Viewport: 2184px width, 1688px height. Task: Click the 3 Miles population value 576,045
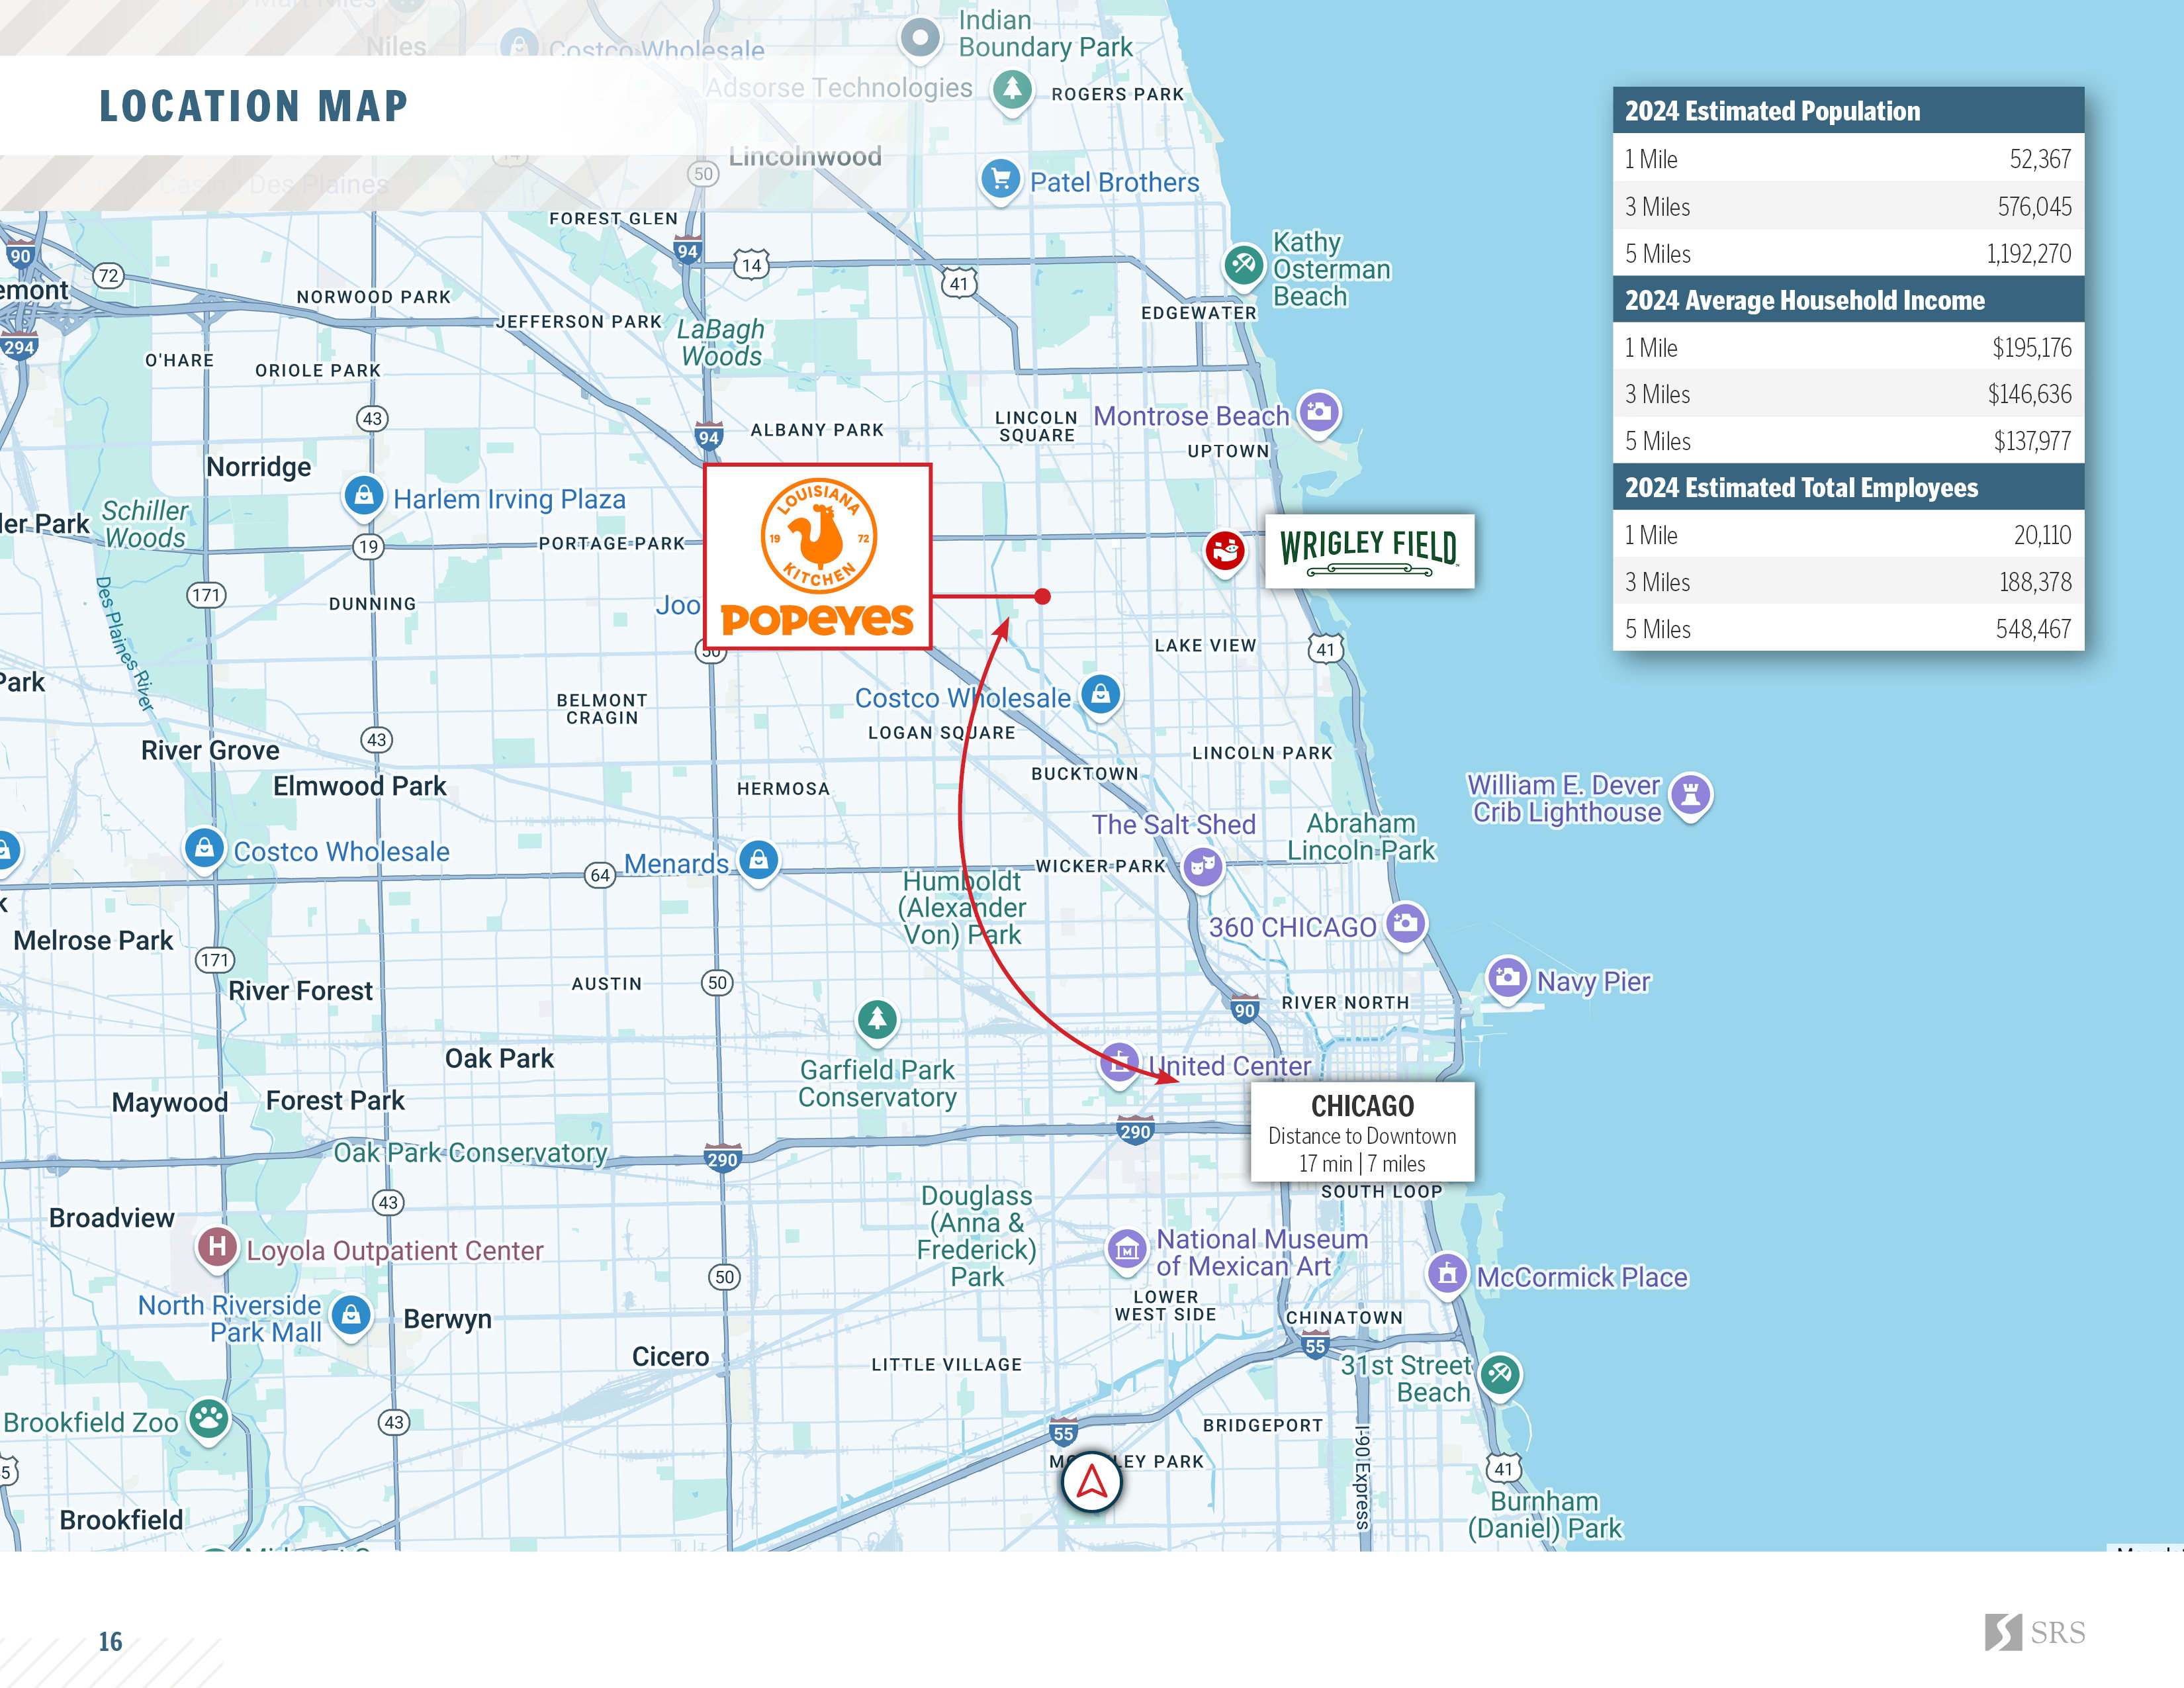point(2034,207)
